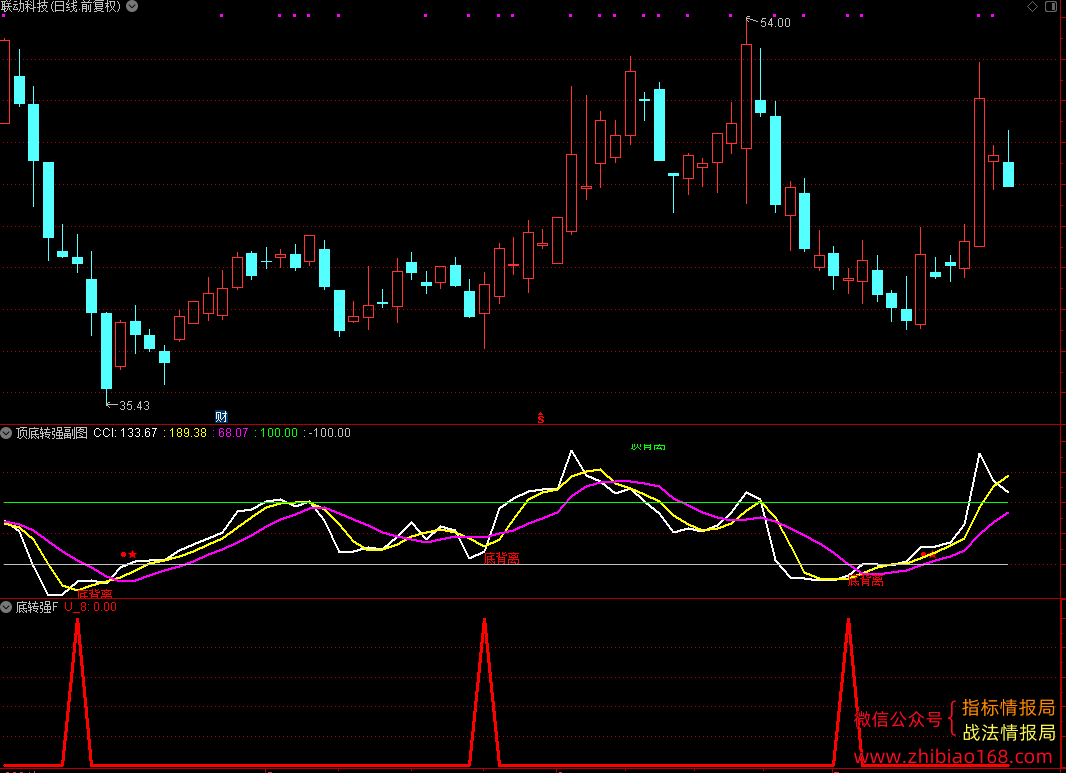Image resolution: width=1066 pixels, height=773 pixels.
Task: Click the diamond icon at chart top-right
Action: tap(1032, 6)
